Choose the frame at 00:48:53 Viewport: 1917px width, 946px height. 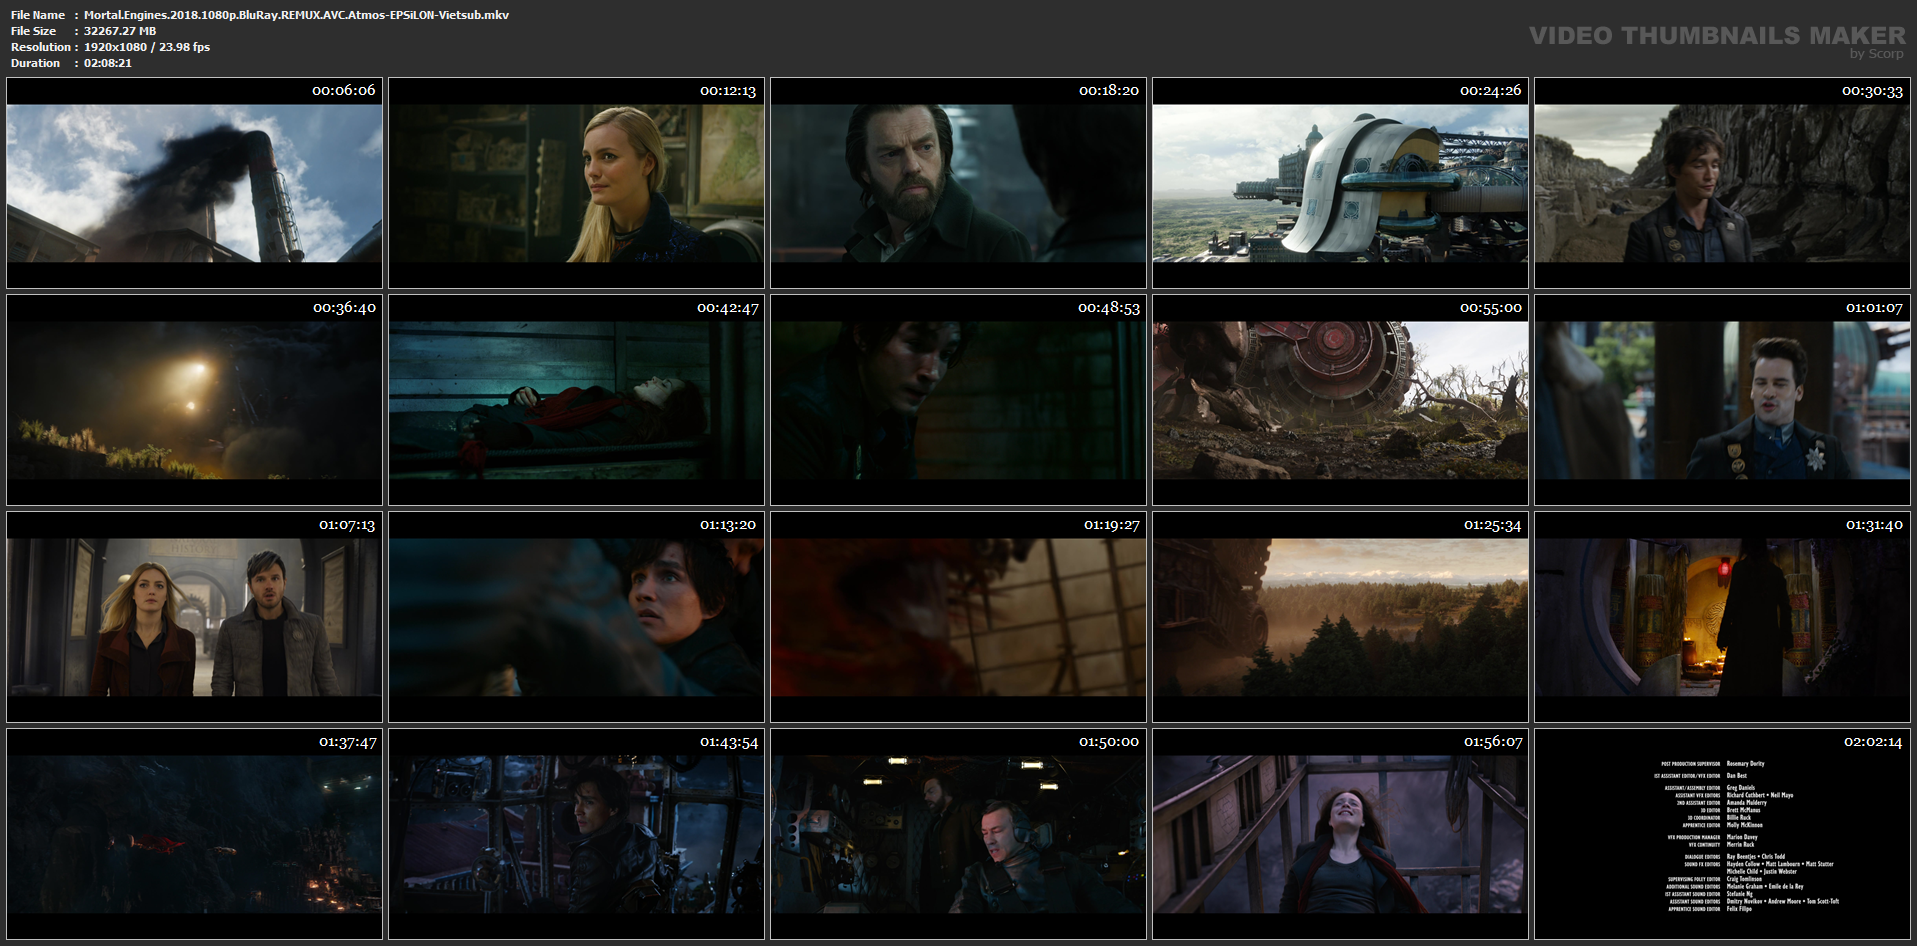click(958, 400)
